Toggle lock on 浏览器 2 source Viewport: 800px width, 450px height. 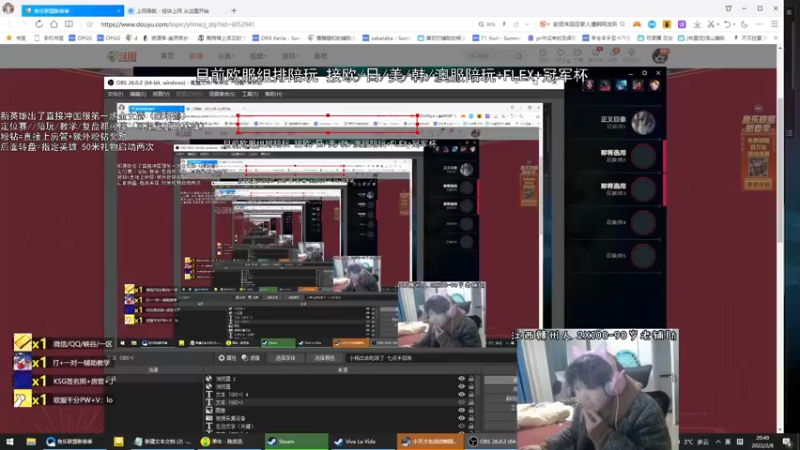tap(471, 379)
